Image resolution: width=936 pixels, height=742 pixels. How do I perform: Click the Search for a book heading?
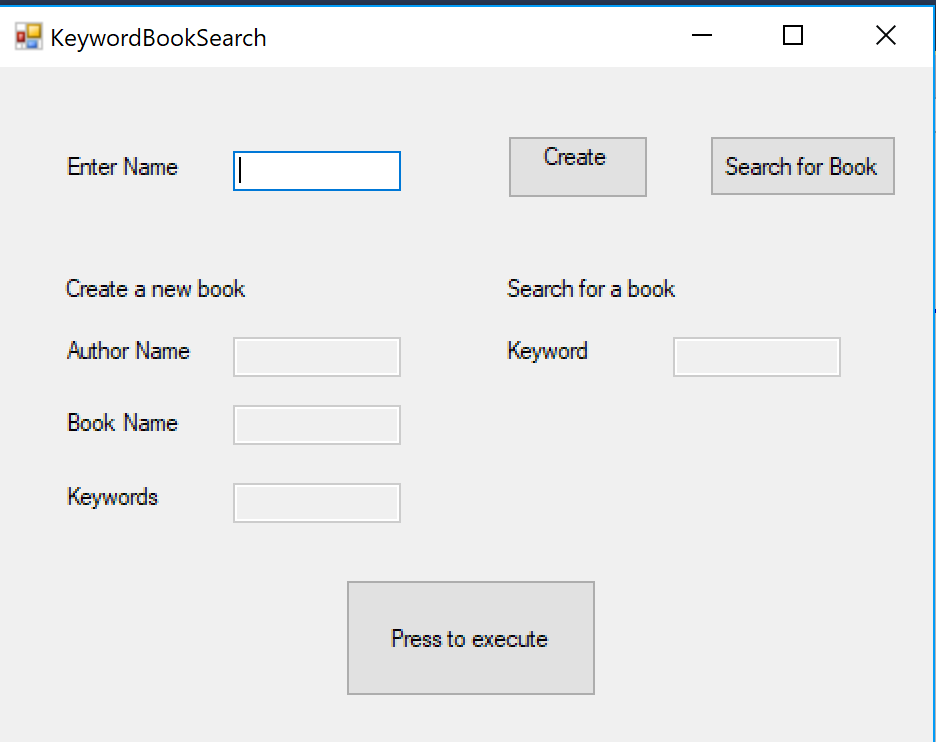click(x=591, y=289)
